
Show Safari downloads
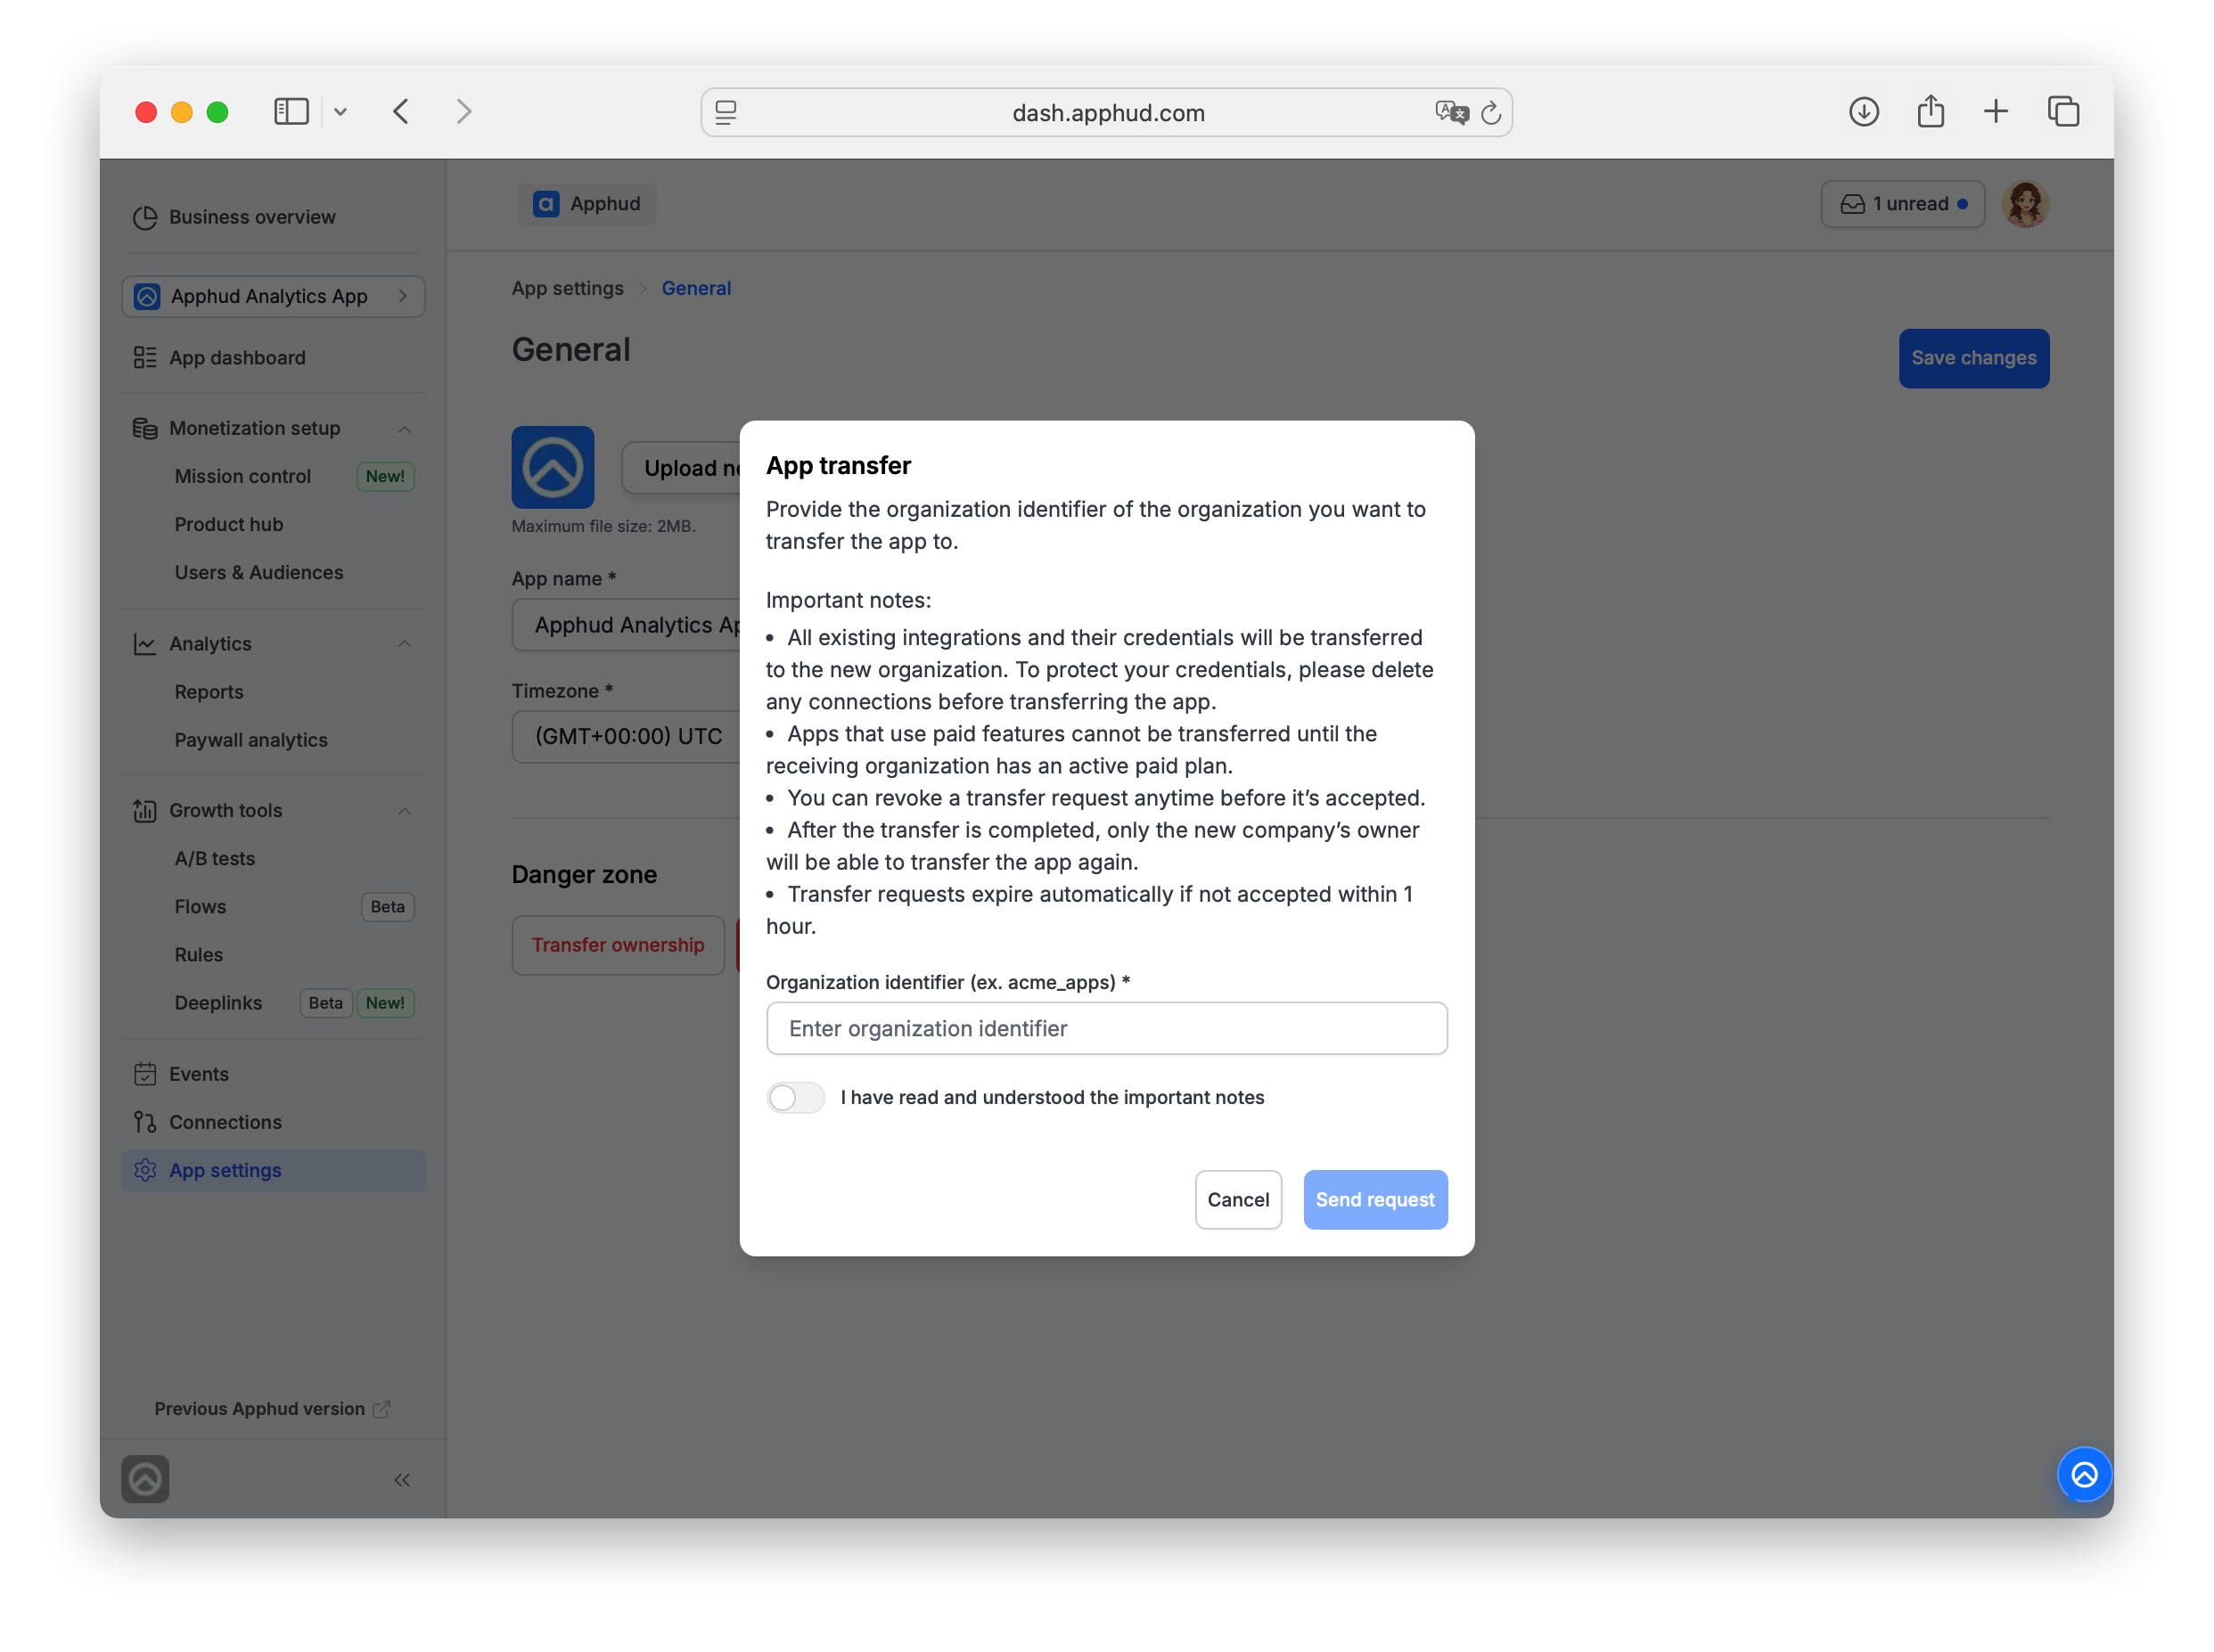coord(1863,111)
